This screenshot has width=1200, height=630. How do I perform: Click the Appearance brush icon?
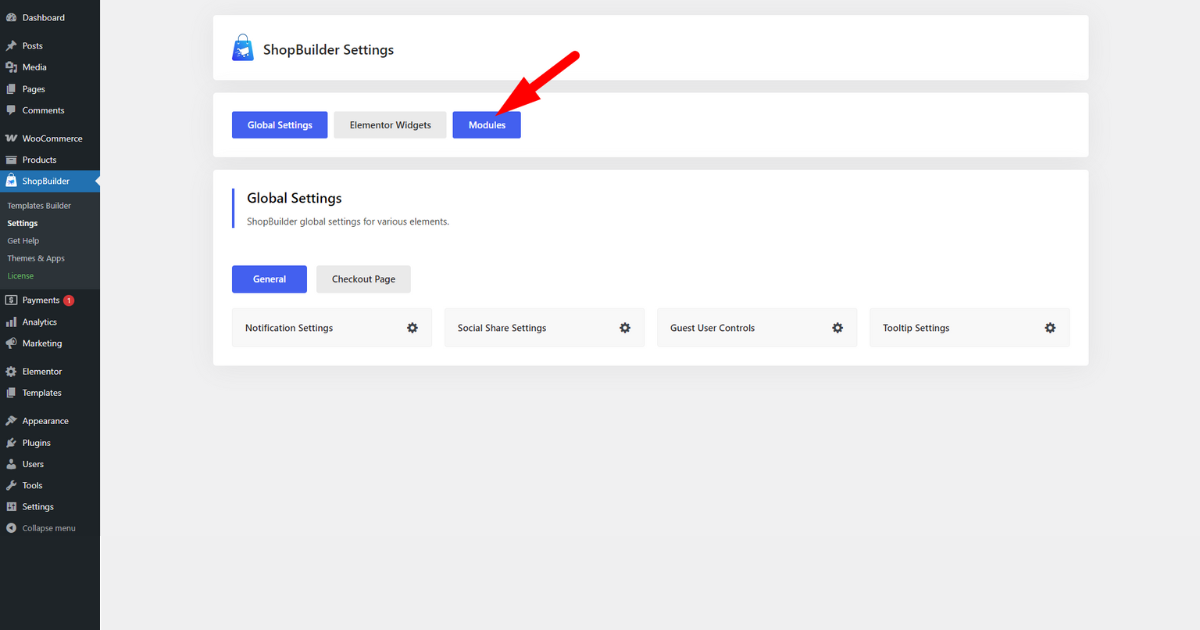(11, 421)
